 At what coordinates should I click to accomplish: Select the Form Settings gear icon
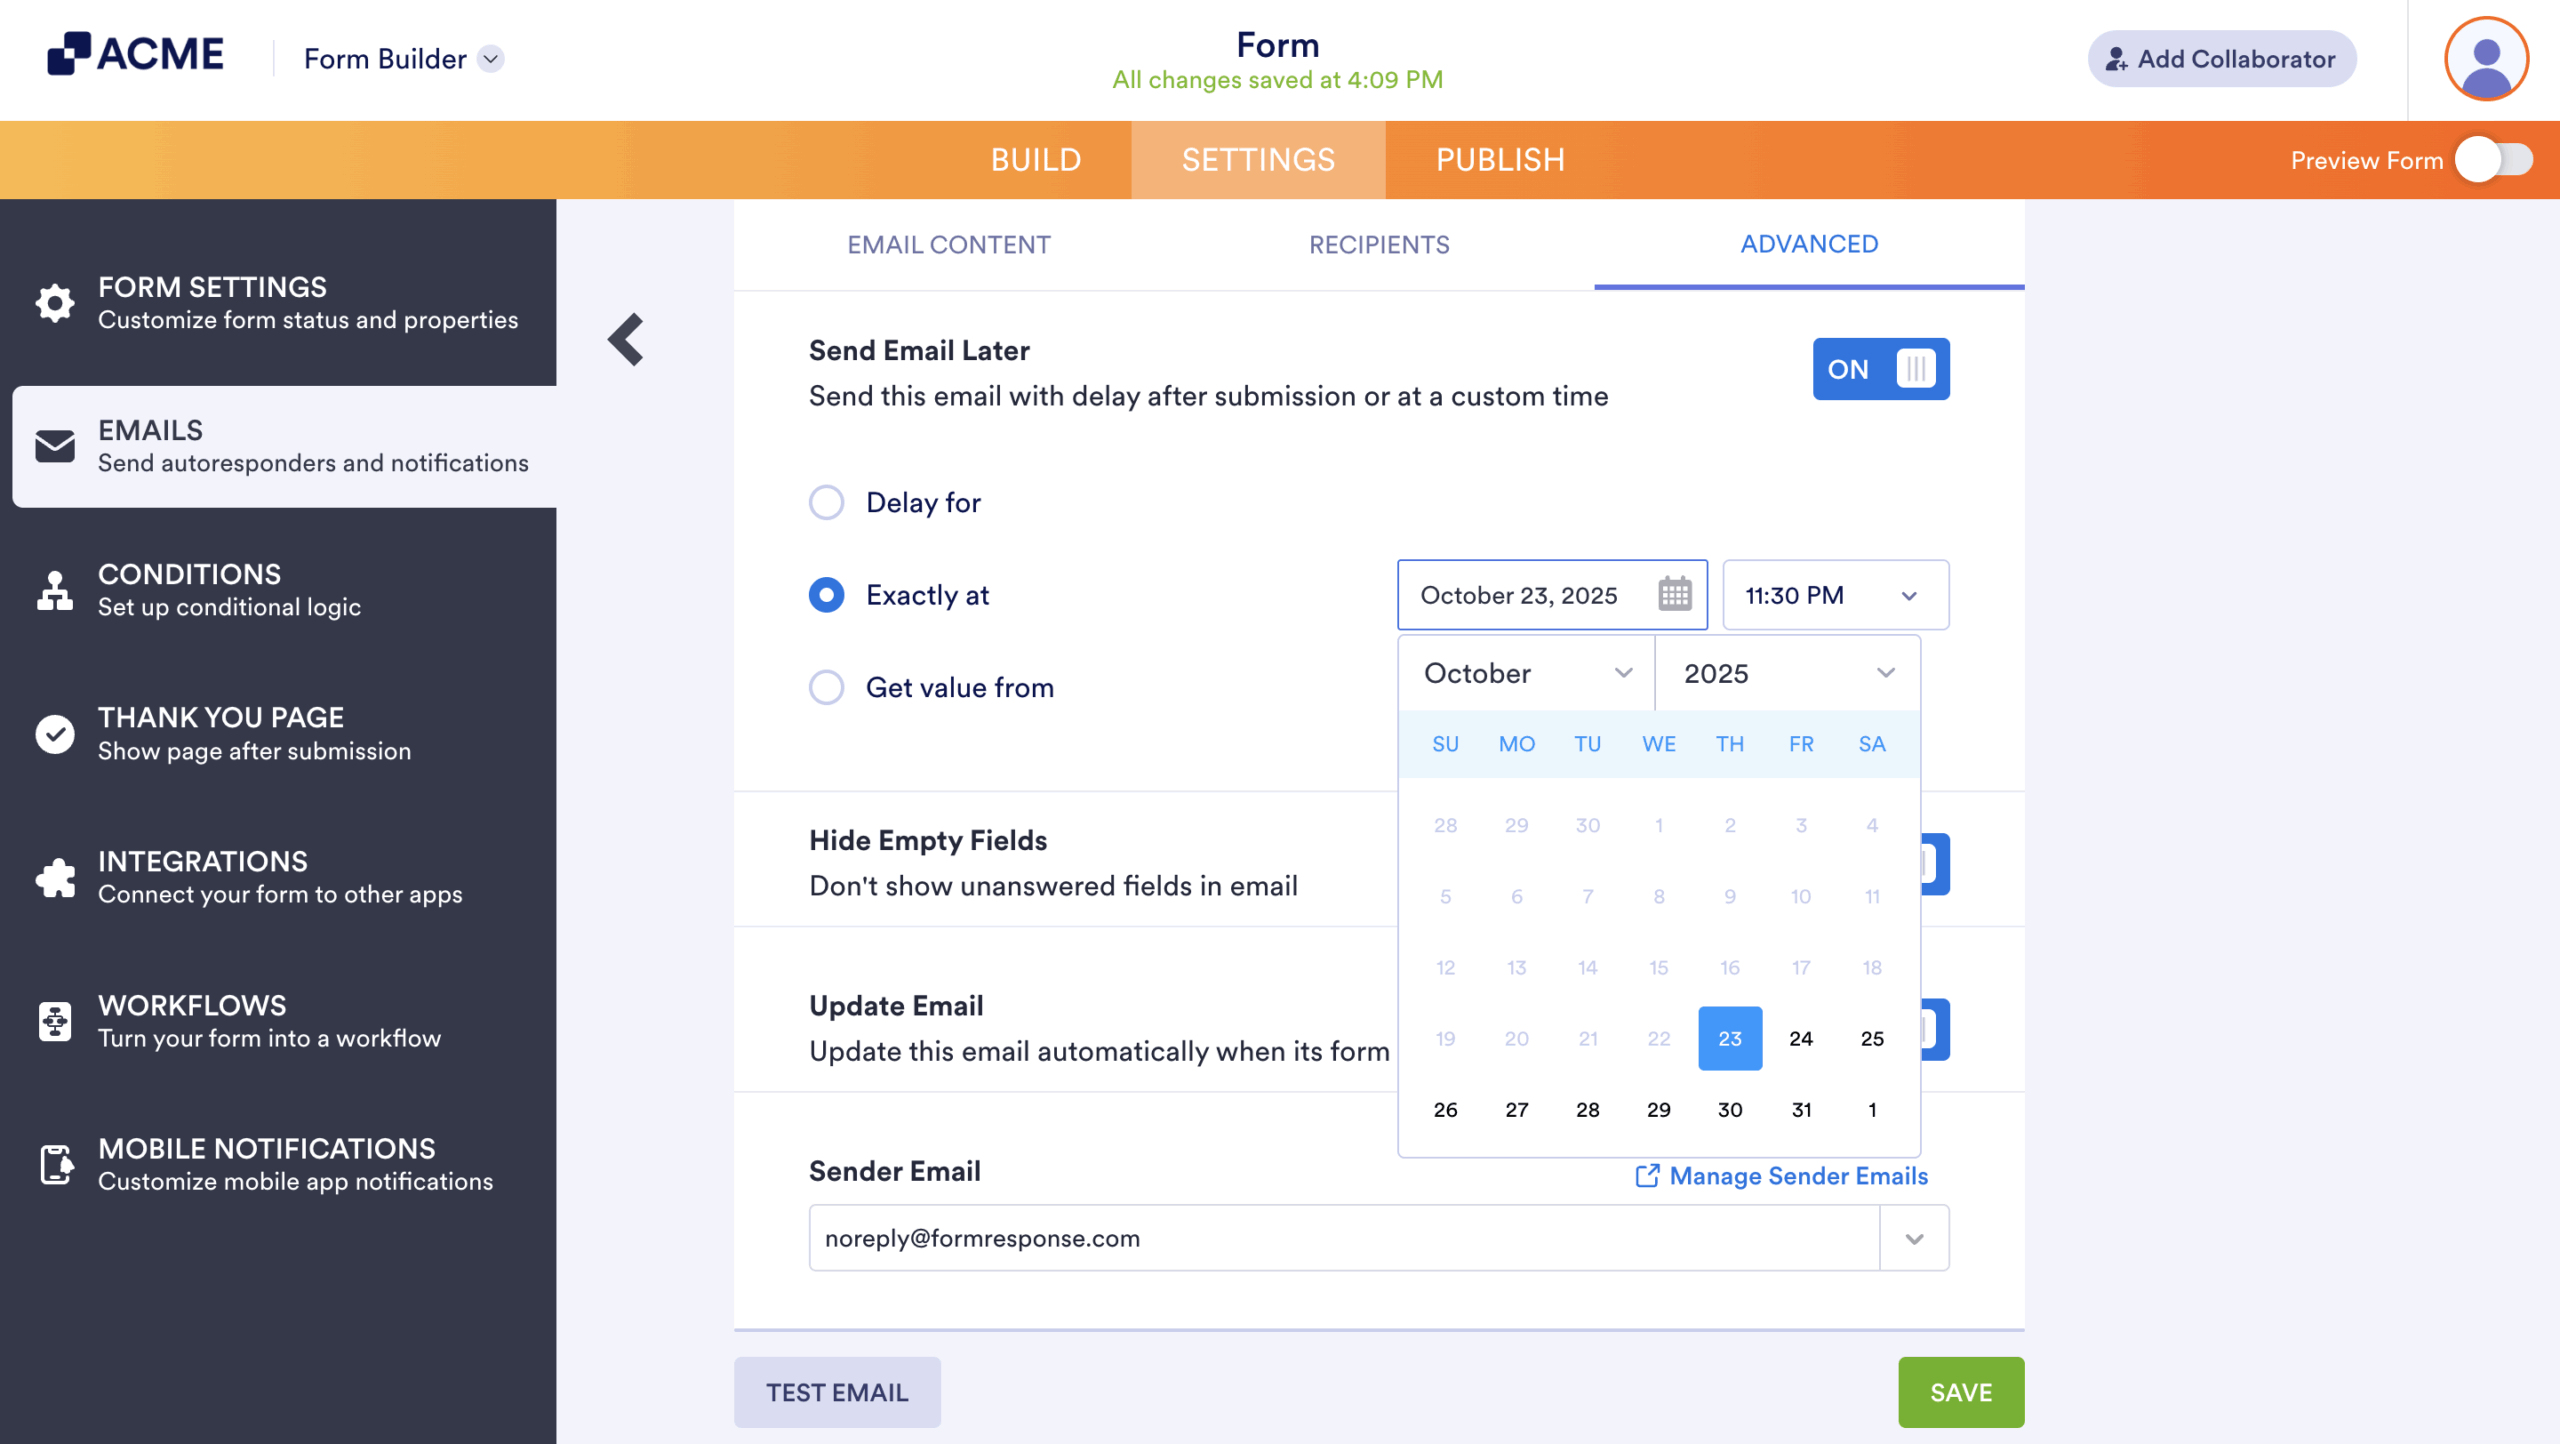55,302
